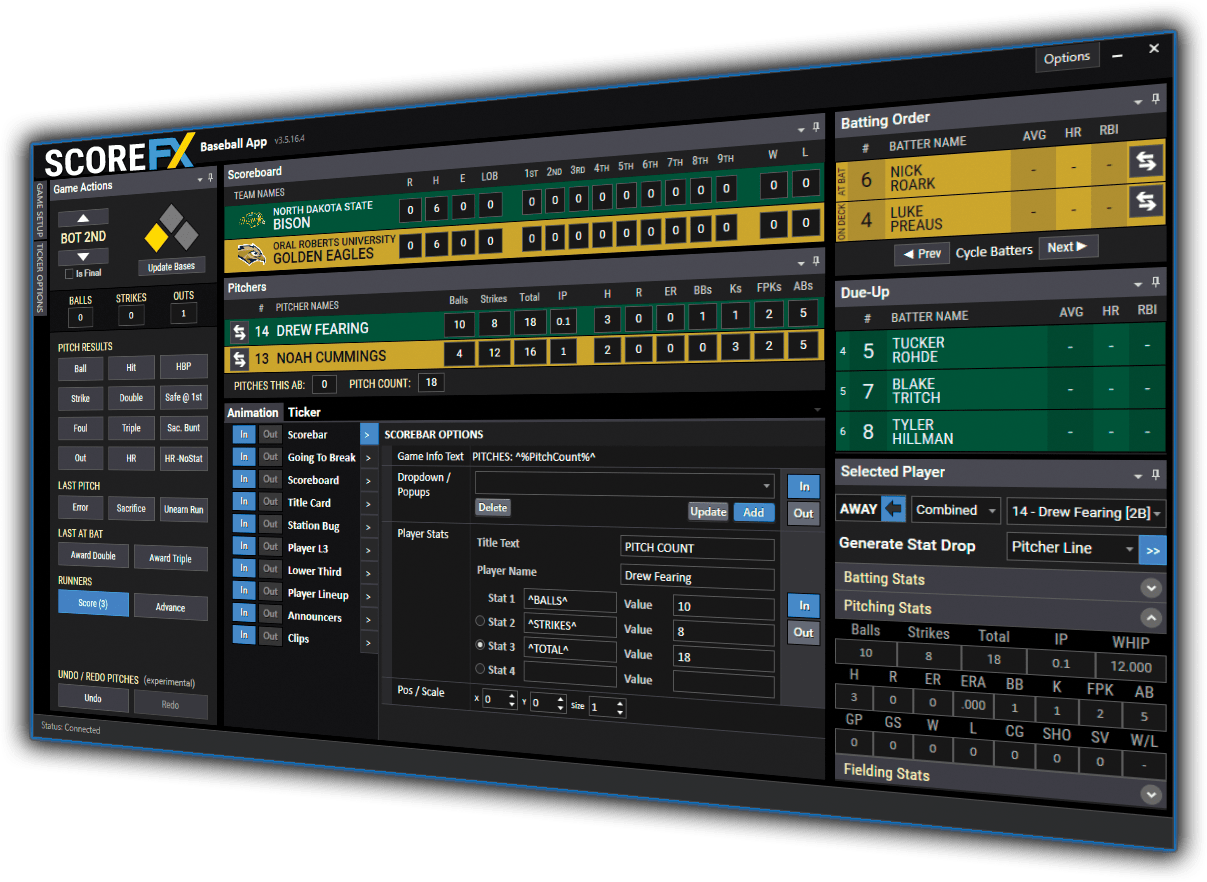
Task: Increase the Pos X stepper value
Action: point(514,697)
